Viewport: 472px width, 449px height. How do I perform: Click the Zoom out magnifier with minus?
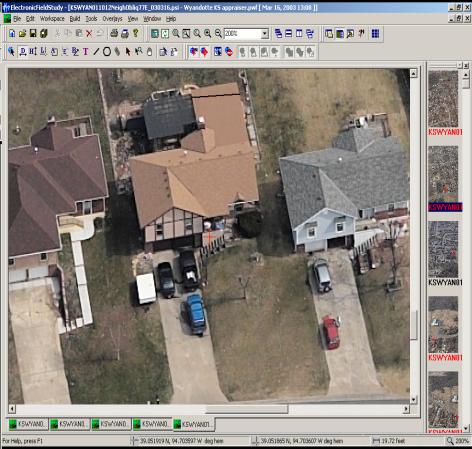[218, 33]
